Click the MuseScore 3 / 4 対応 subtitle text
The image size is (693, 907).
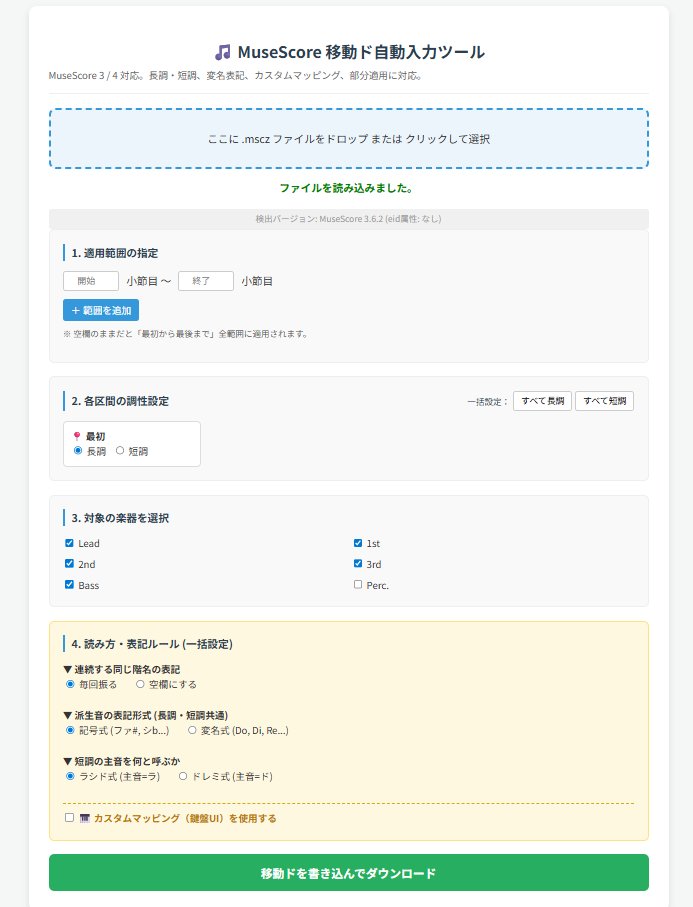[x=235, y=75]
